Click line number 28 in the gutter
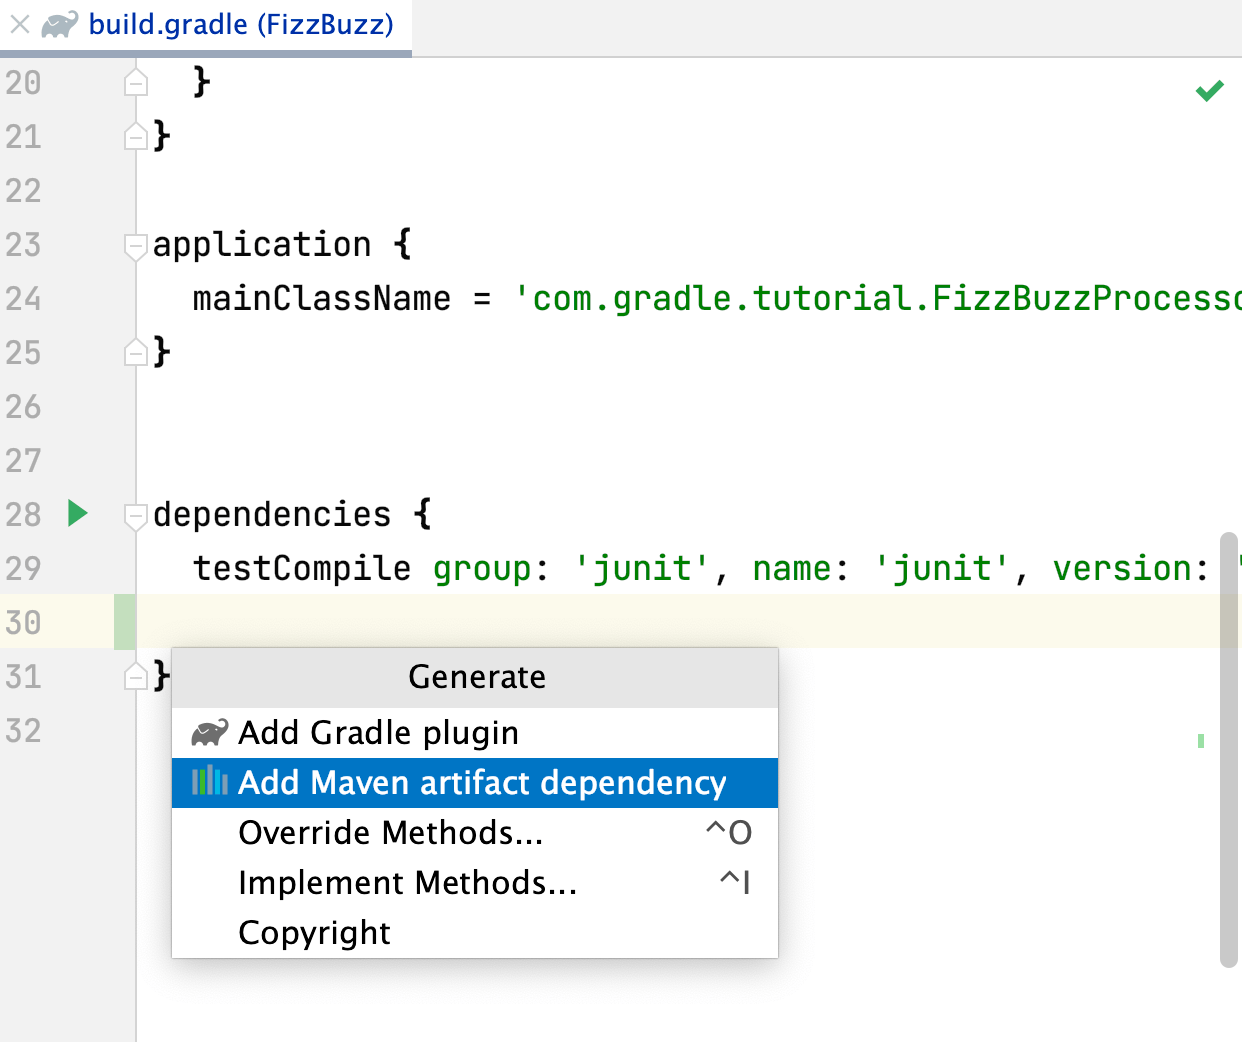The image size is (1242, 1042). 23,515
